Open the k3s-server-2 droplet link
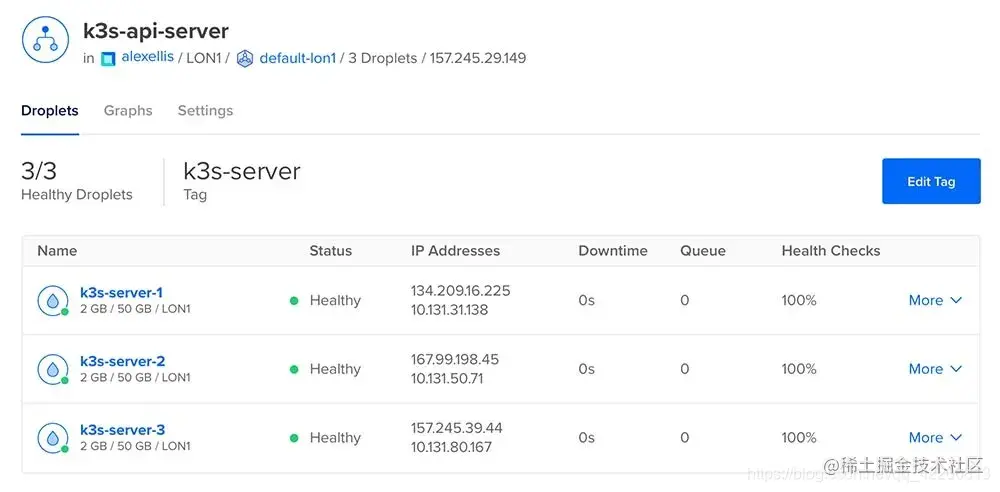Viewport: 1000px width, 492px height. (x=122, y=361)
